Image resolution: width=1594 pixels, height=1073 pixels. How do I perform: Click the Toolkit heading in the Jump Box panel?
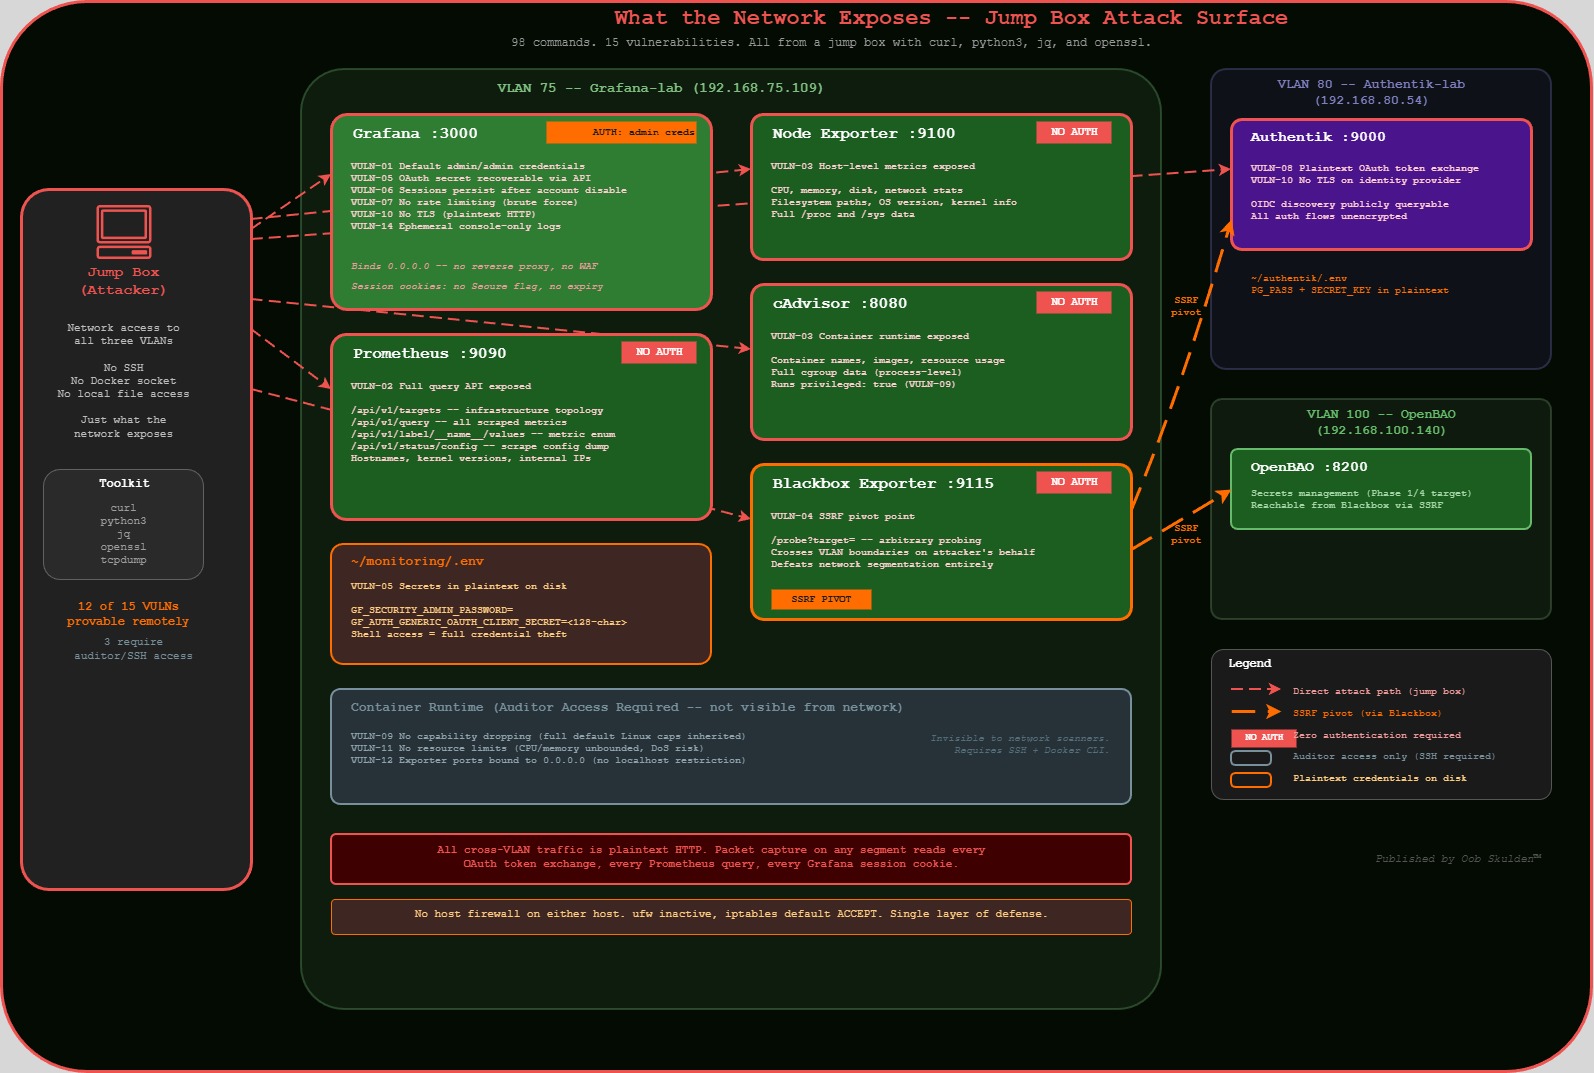tap(124, 483)
